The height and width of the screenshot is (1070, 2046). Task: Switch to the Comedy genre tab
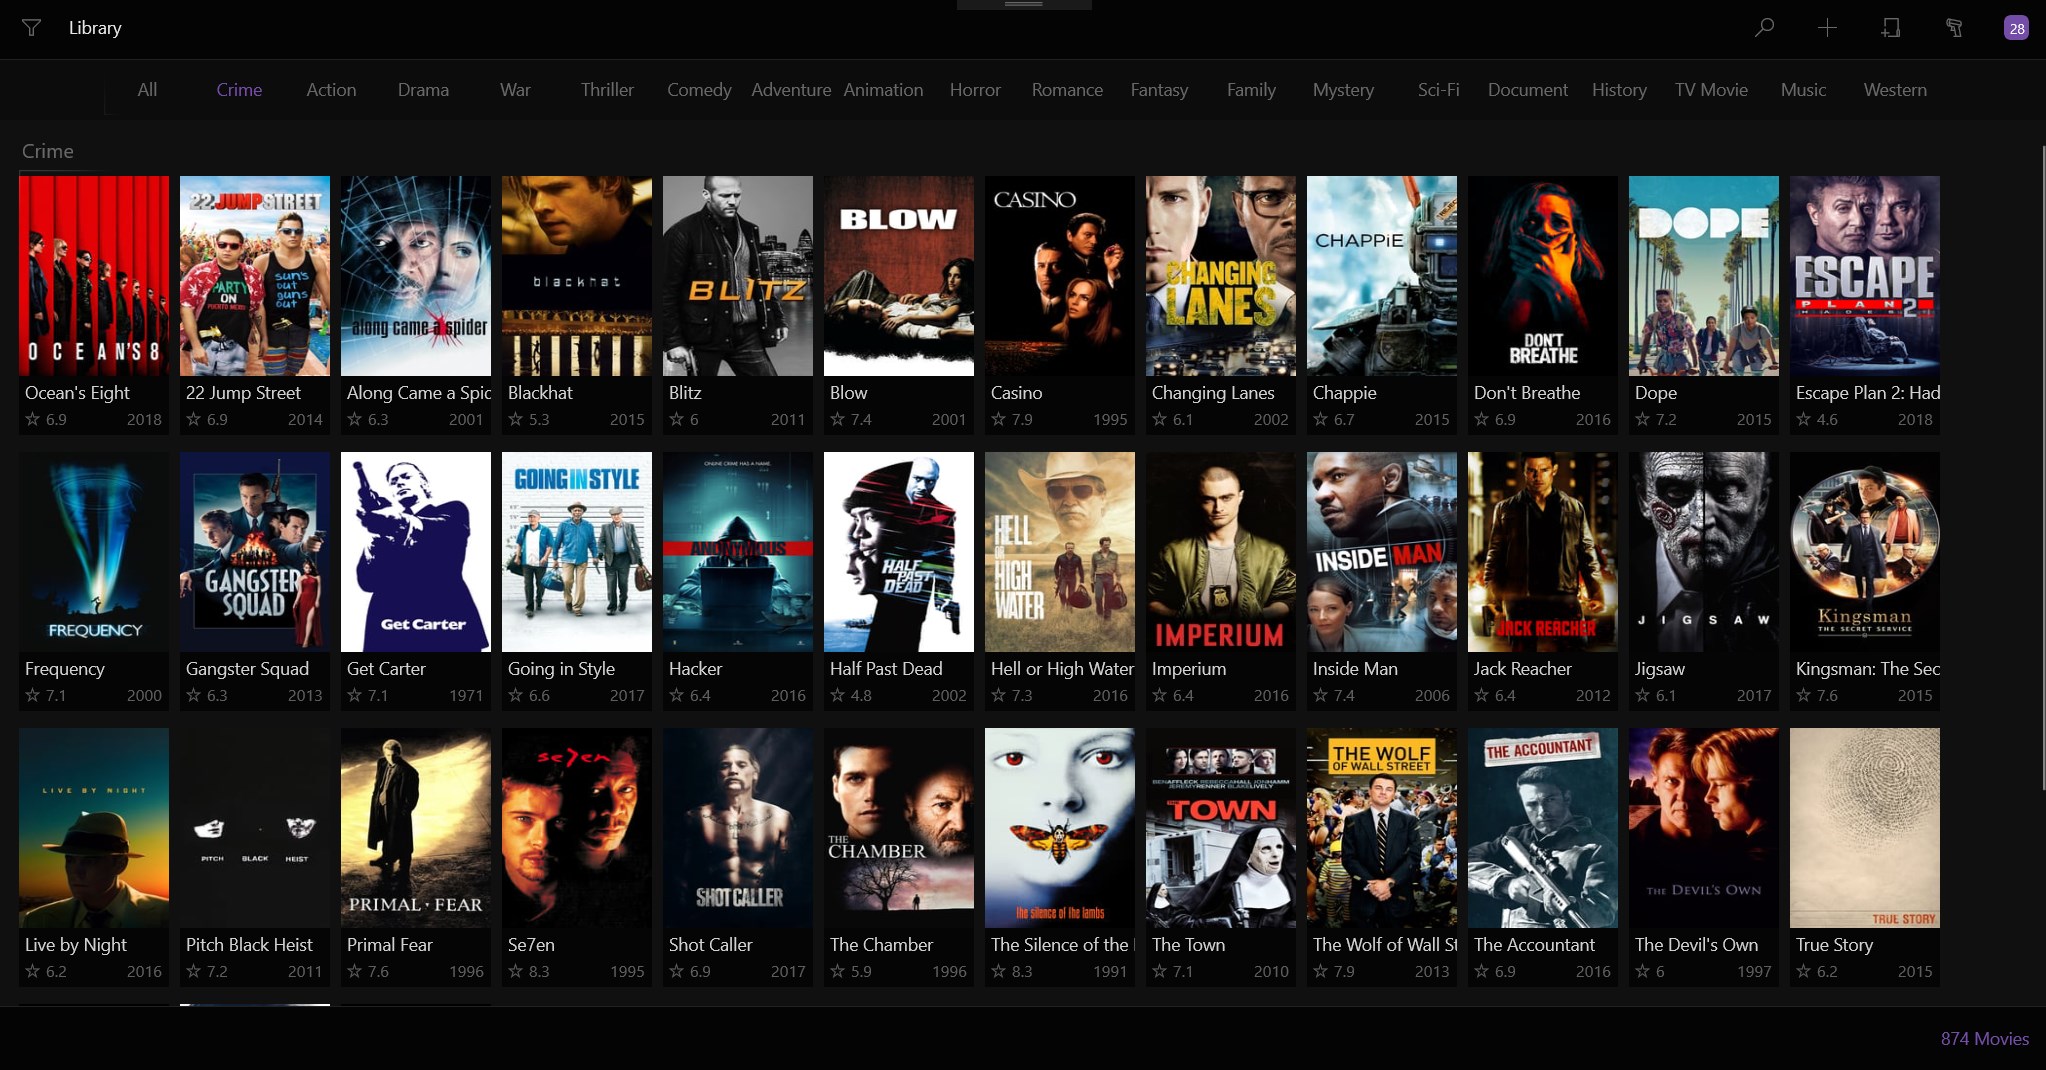click(698, 90)
